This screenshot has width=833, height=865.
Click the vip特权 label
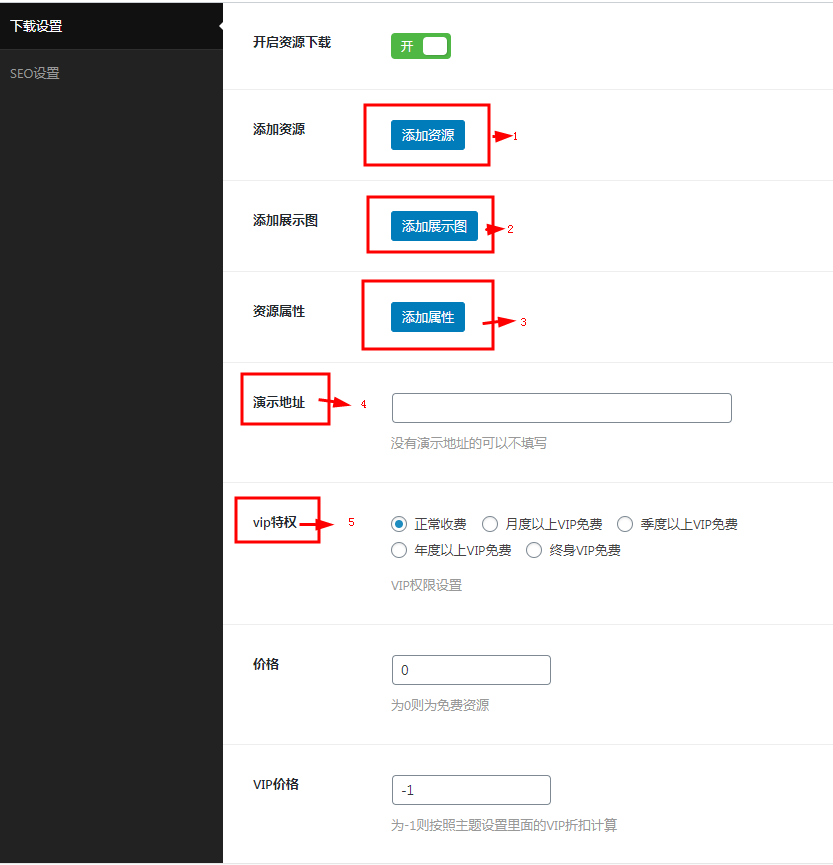click(x=275, y=522)
